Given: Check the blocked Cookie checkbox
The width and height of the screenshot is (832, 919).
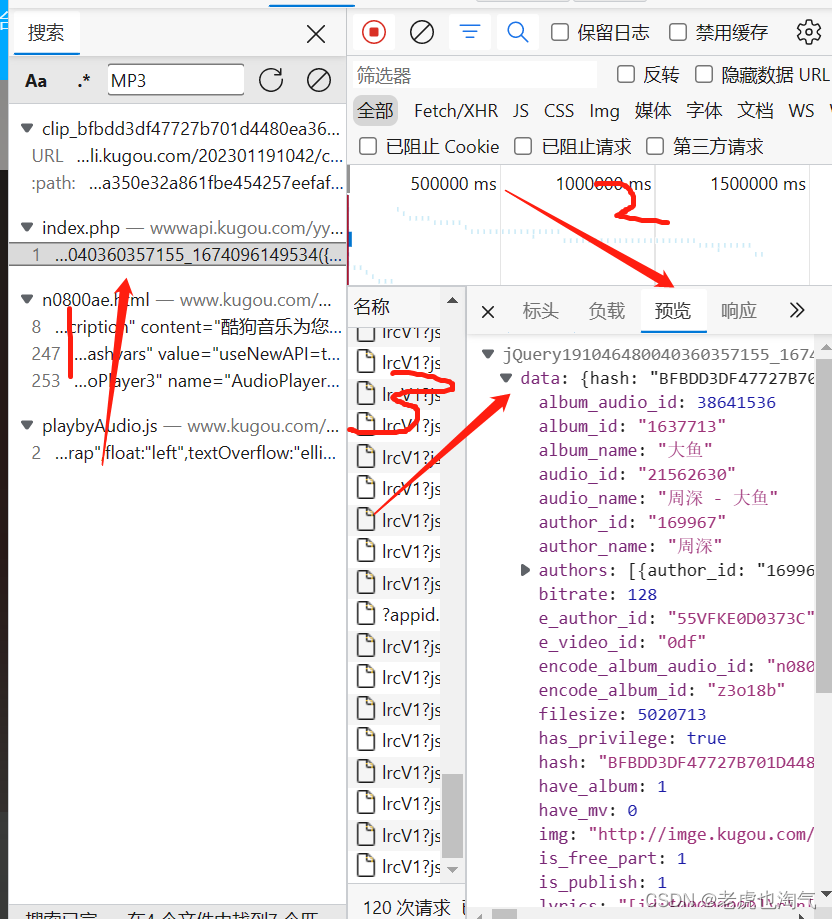Looking at the screenshot, I should pos(368,146).
